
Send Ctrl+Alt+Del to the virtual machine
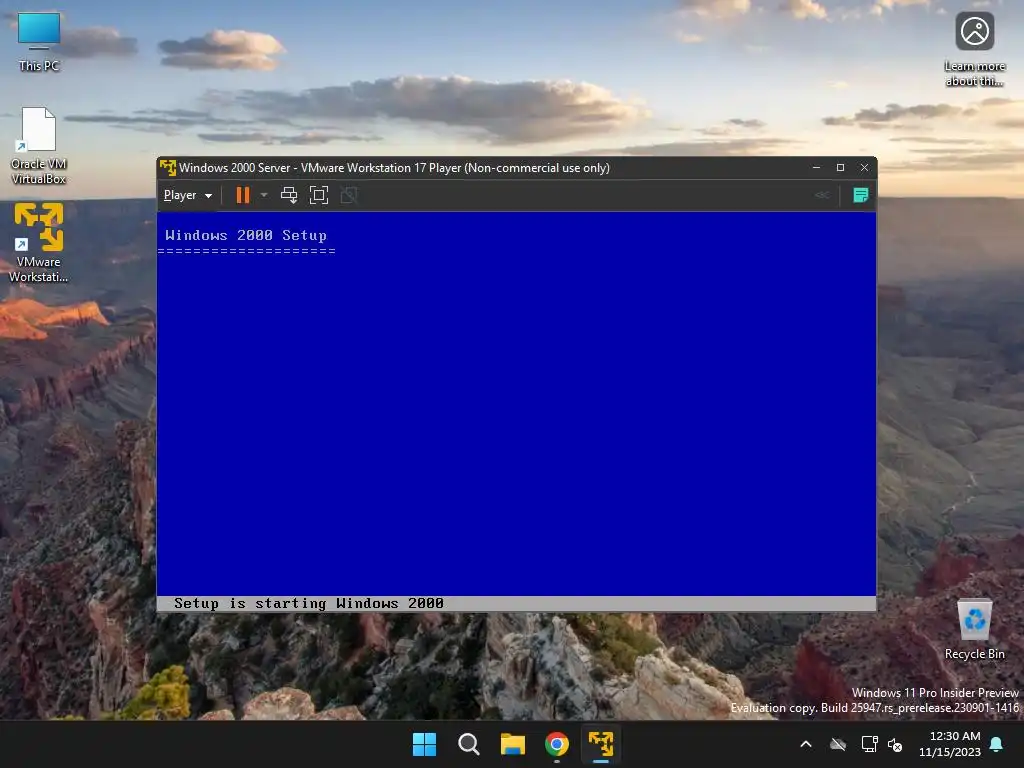(x=289, y=195)
